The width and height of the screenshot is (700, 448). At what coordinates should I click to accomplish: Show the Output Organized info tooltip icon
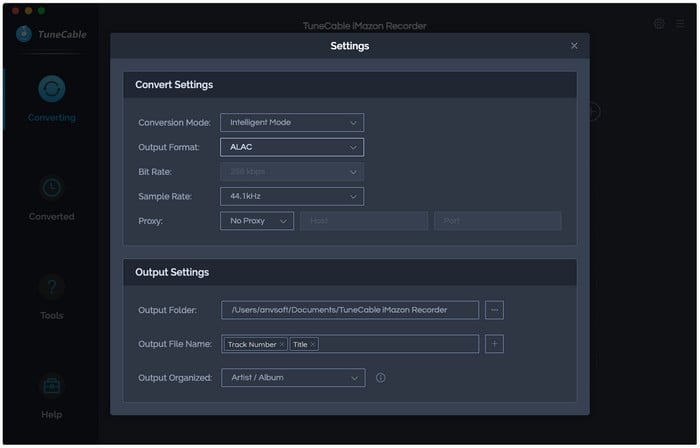pyautogui.click(x=381, y=378)
